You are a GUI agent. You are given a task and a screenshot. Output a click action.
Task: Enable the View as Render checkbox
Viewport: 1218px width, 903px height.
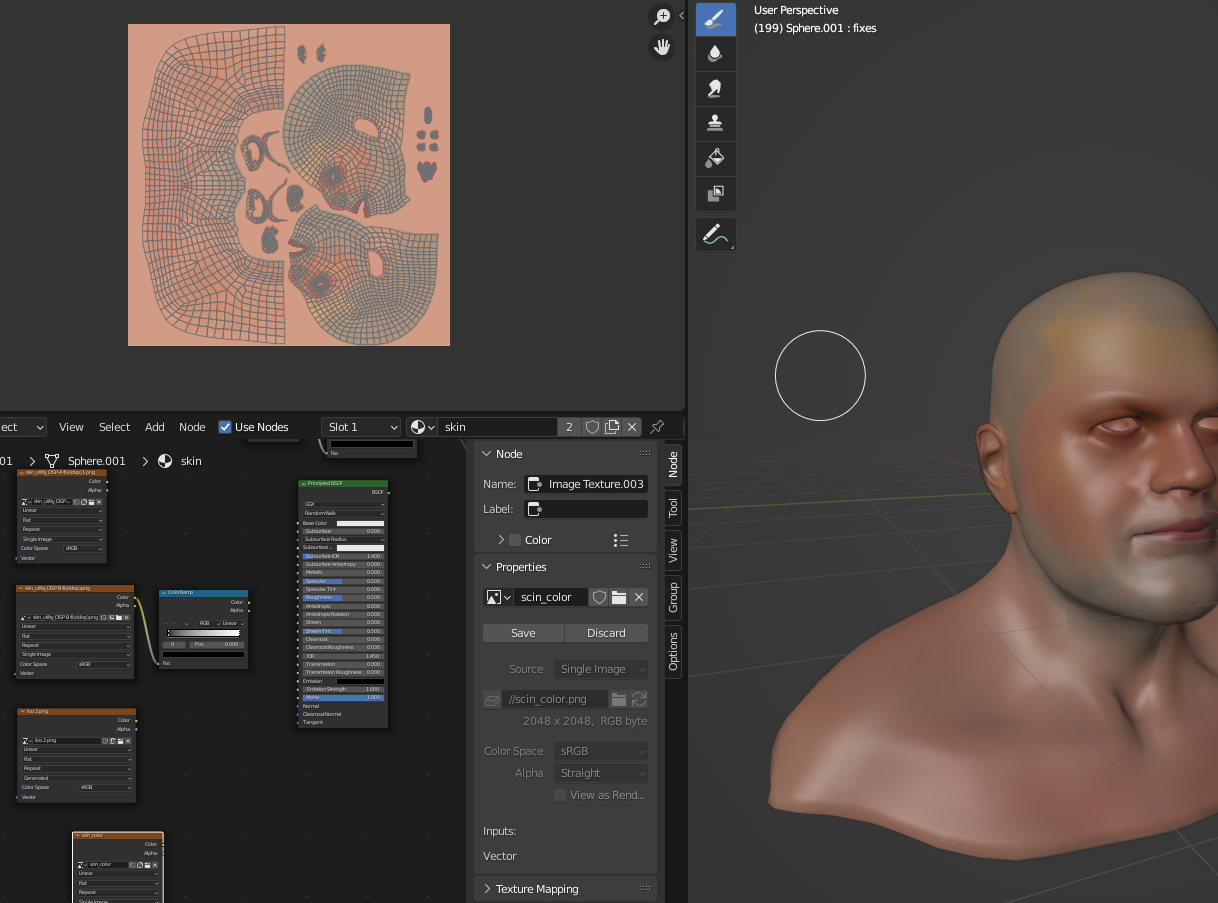[x=560, y=795]
